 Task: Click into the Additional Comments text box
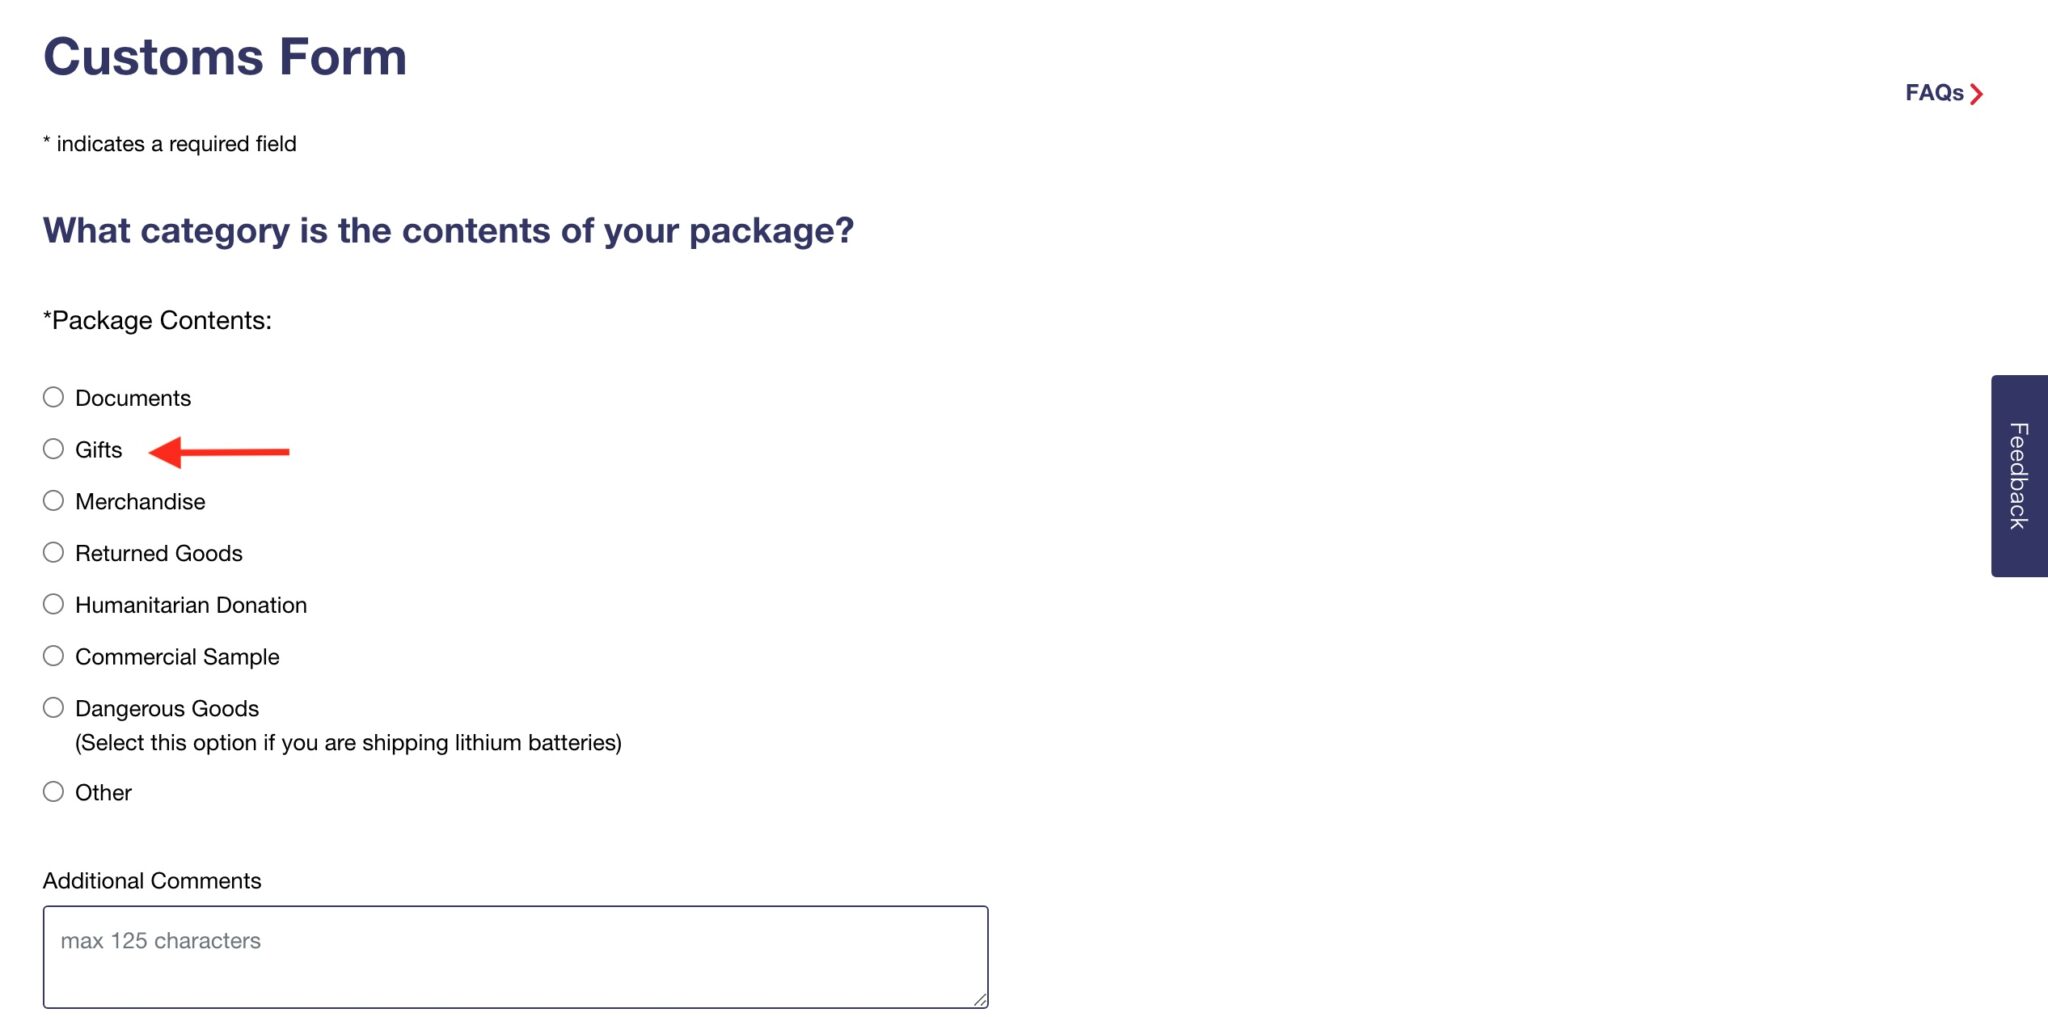(x=515, y=956)
